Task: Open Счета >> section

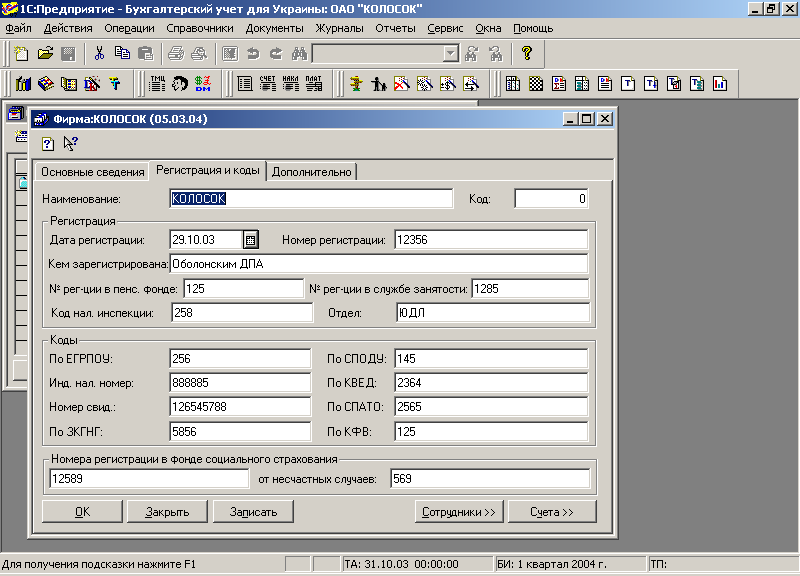Action: tap(552, 512)
